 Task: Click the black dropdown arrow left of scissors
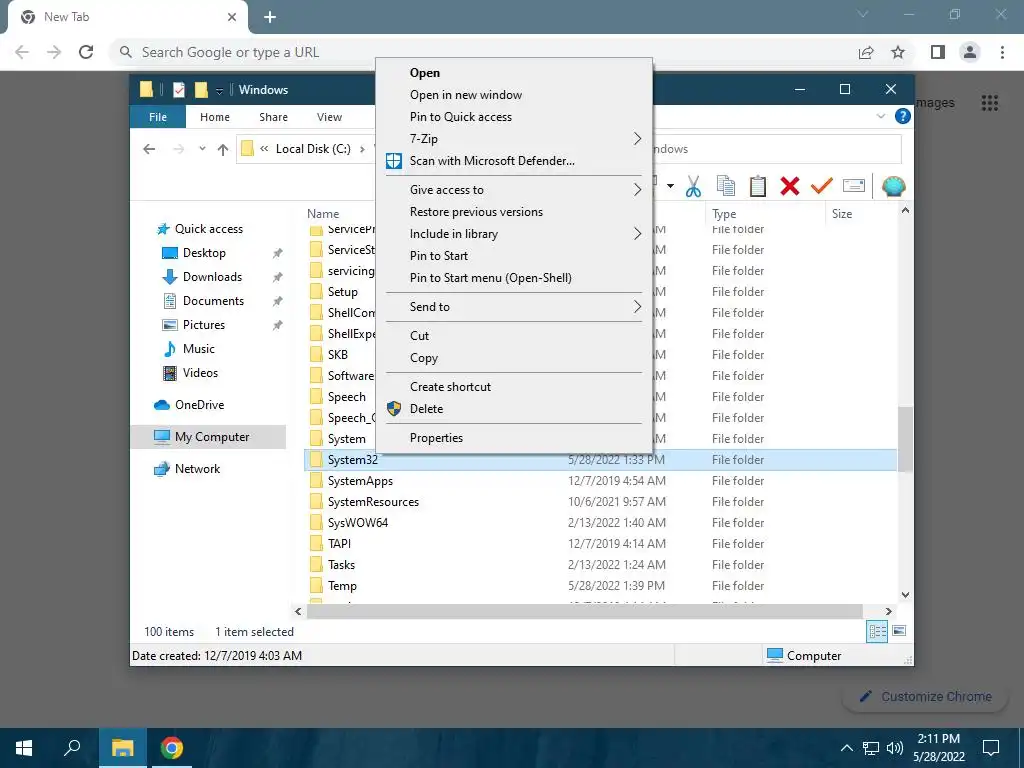pyautogui.click(x=670, y=187)
